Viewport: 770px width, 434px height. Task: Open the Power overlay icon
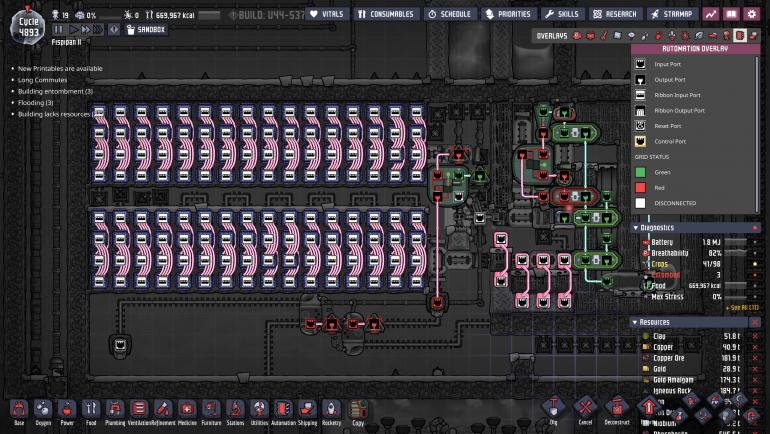[591, 35]
